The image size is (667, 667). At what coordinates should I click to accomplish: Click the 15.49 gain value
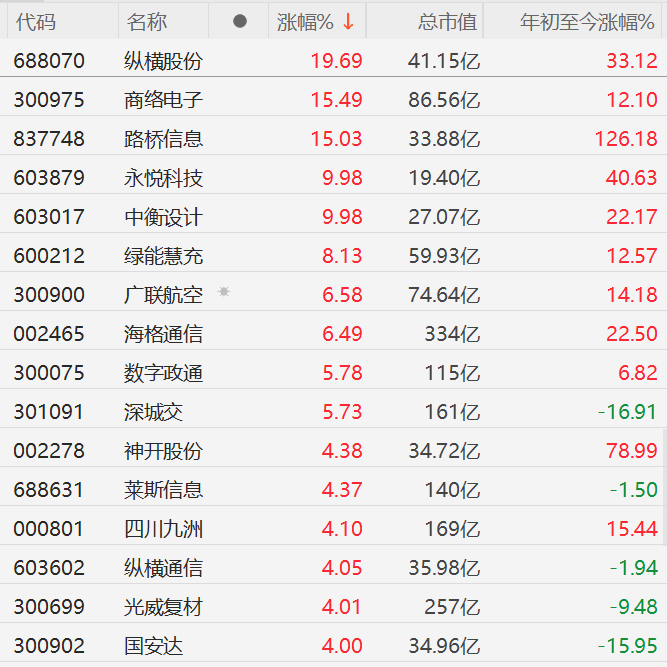click(336, 100)
